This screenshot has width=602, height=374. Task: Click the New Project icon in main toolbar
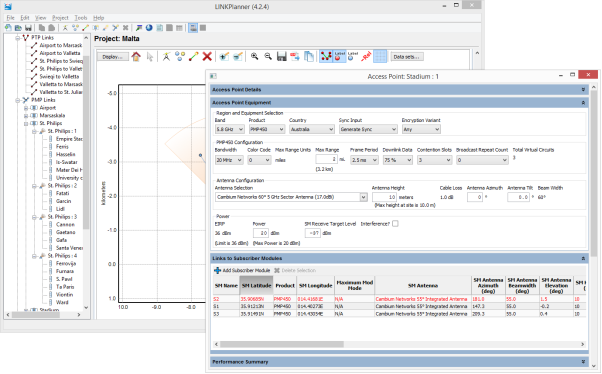(8, 28)
